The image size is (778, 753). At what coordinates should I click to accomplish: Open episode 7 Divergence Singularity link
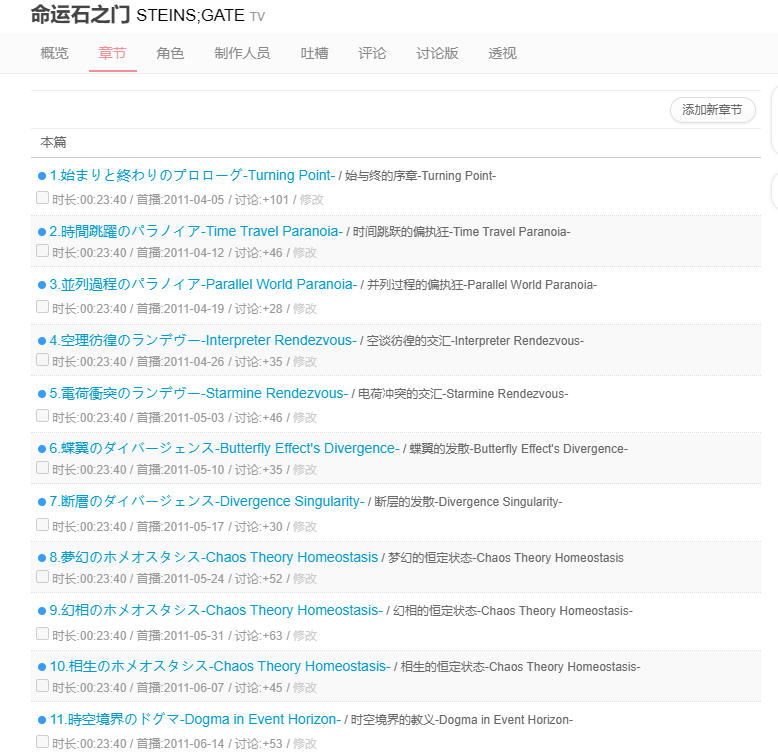(x=207, y=502)
